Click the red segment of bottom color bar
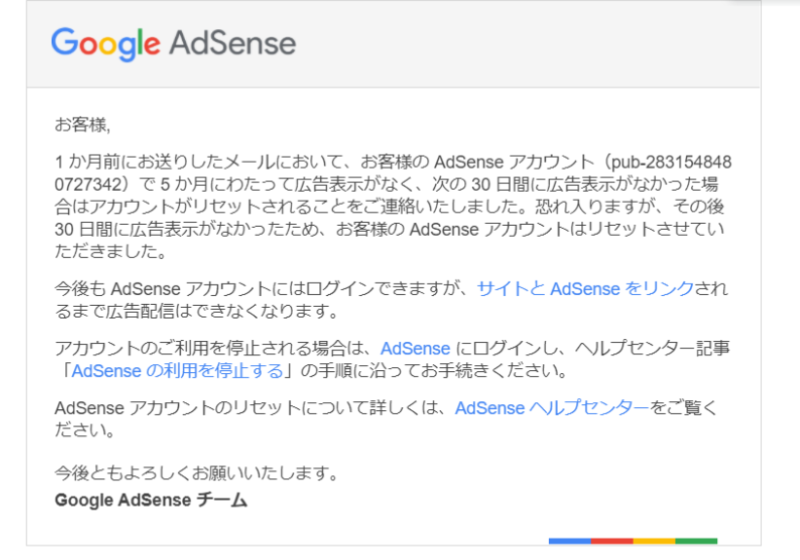 coord(612,541)
